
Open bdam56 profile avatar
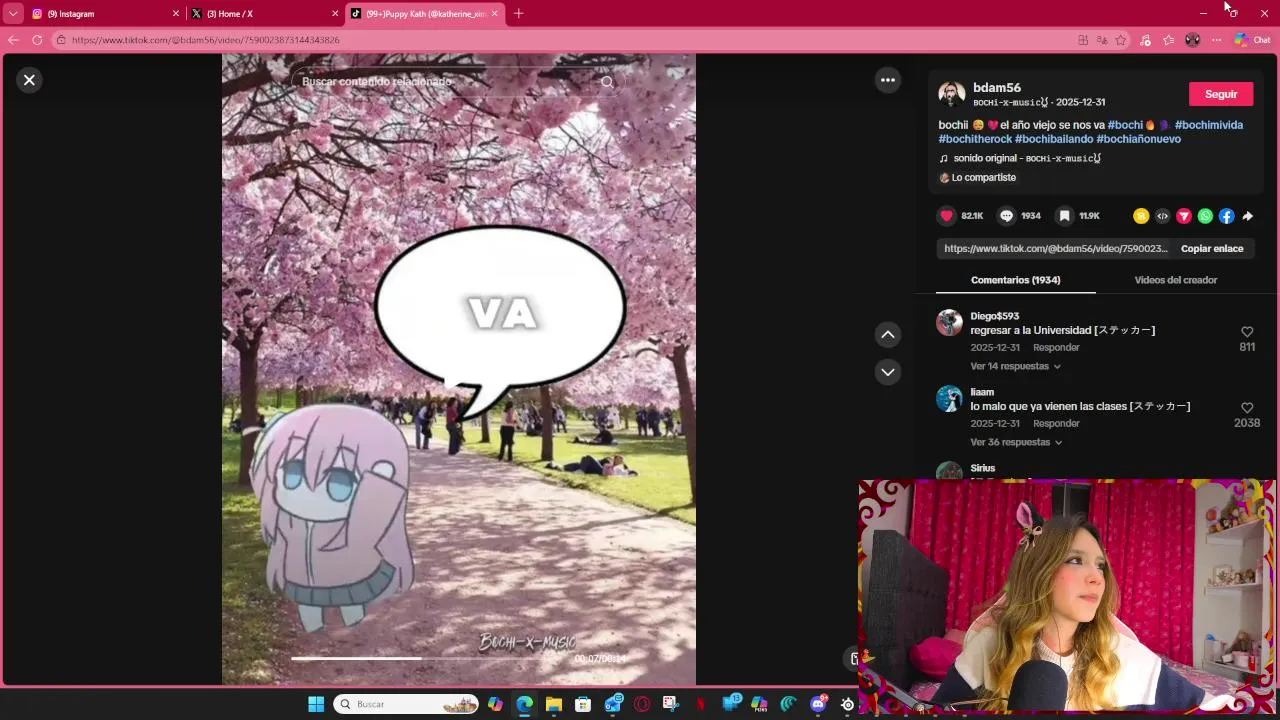[952, 94]
